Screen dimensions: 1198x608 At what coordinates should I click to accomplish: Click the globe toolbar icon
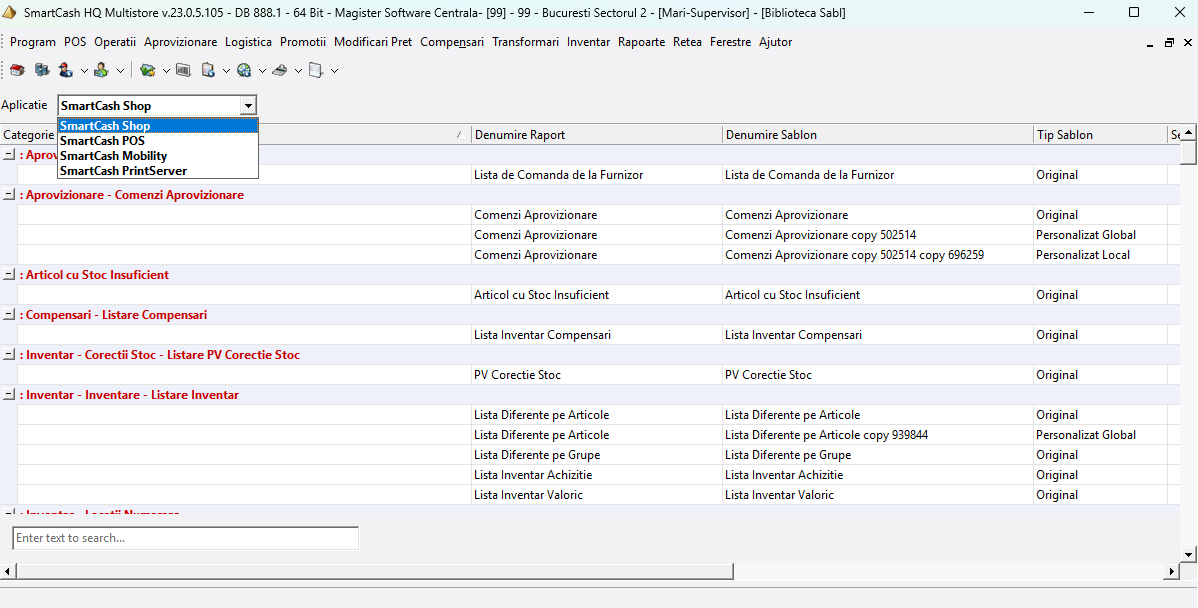coord(244,70)
